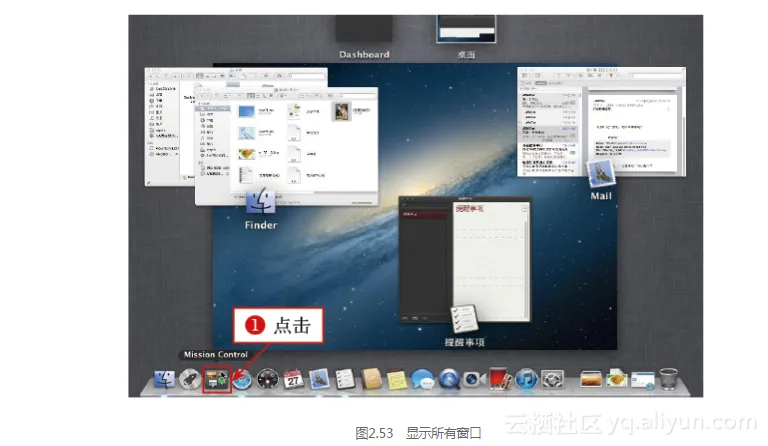Open Mail stamp icon in Dock
768x446 pixels.
click(319, 379)
